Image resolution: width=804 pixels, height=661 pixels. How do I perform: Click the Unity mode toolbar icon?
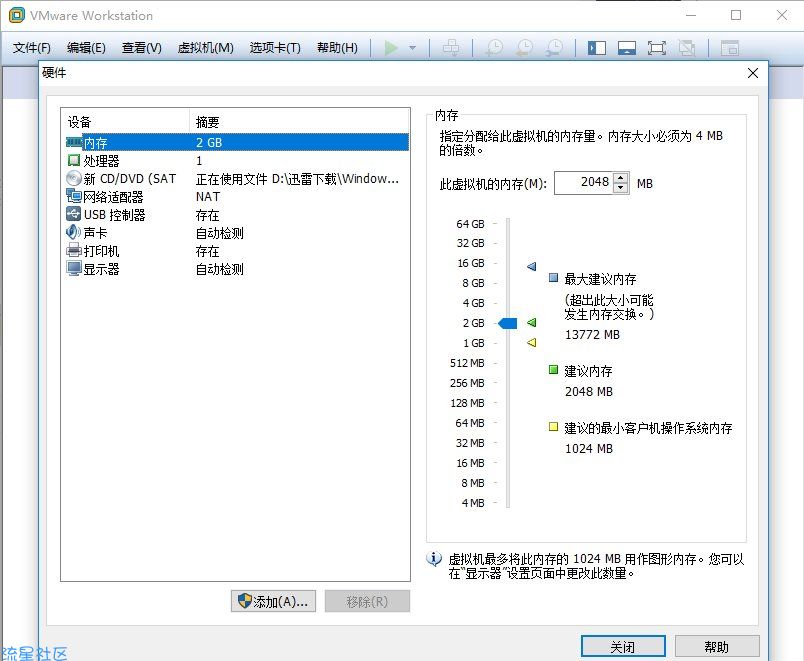(x=687, y=48)
